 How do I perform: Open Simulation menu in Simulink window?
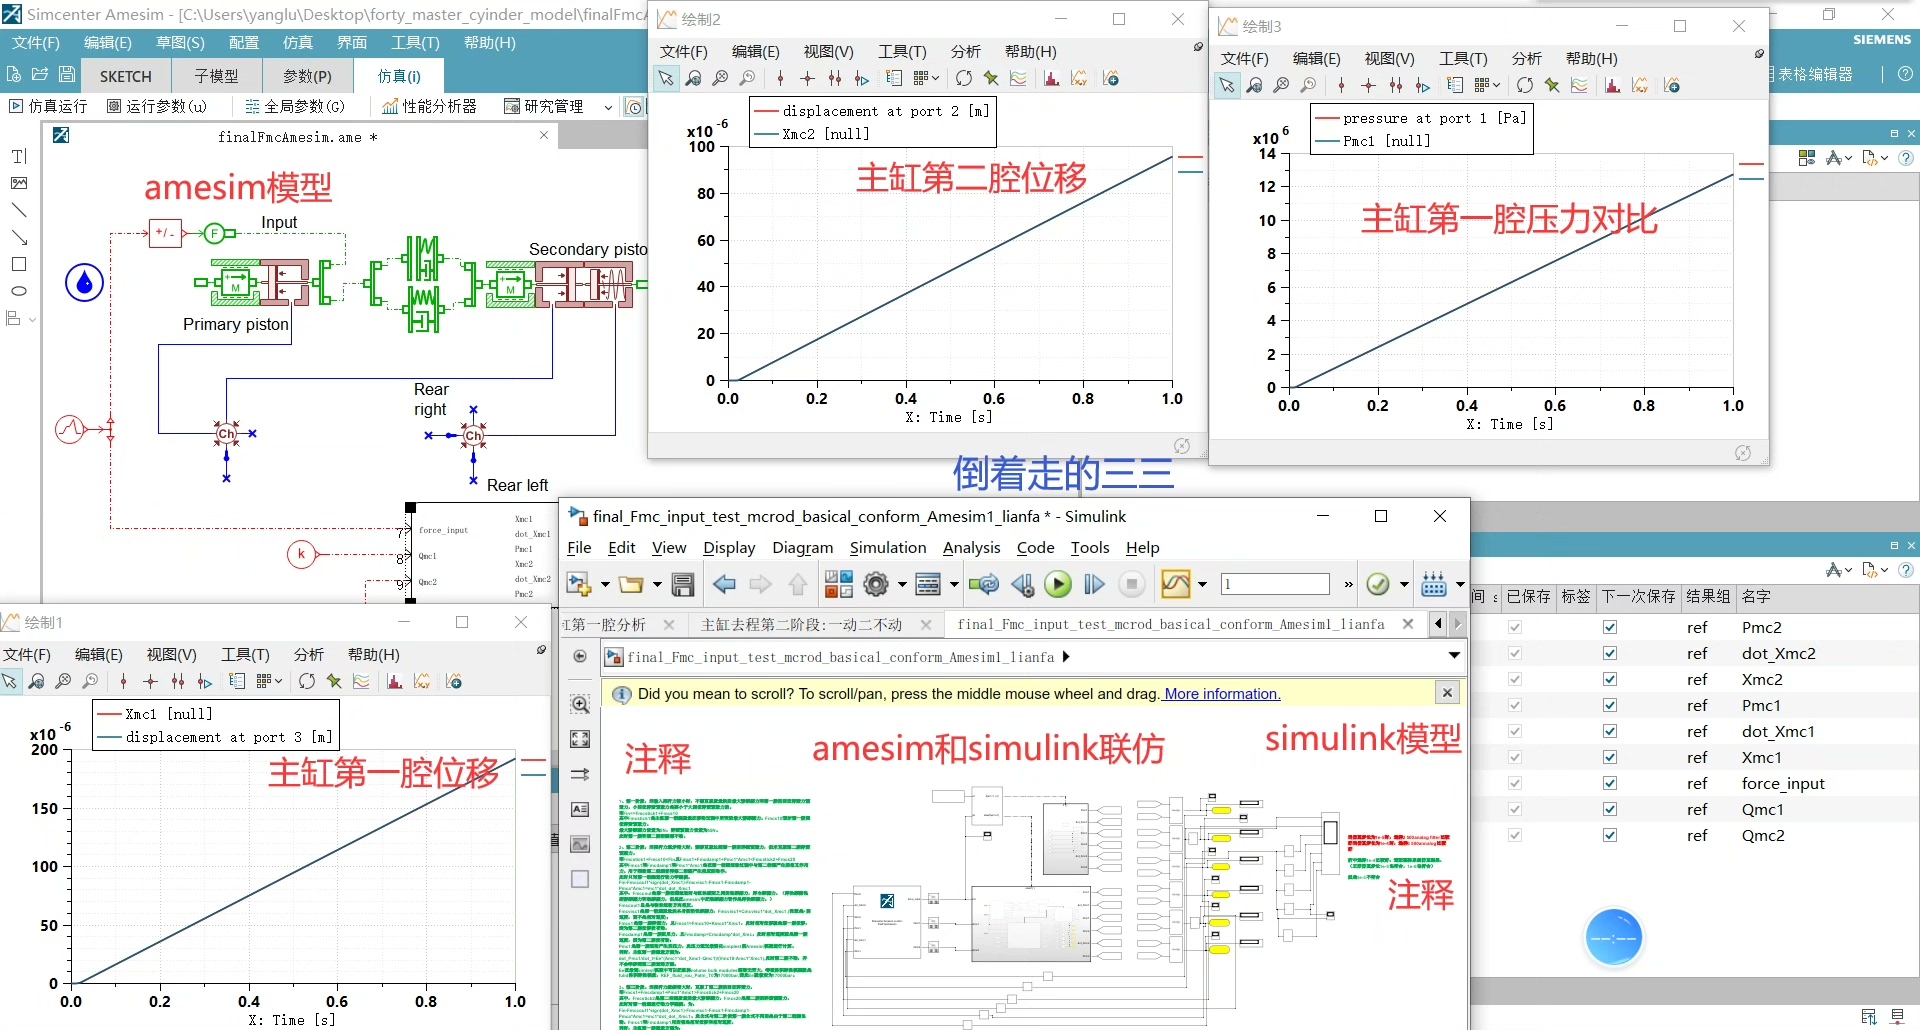coord(888,548)
